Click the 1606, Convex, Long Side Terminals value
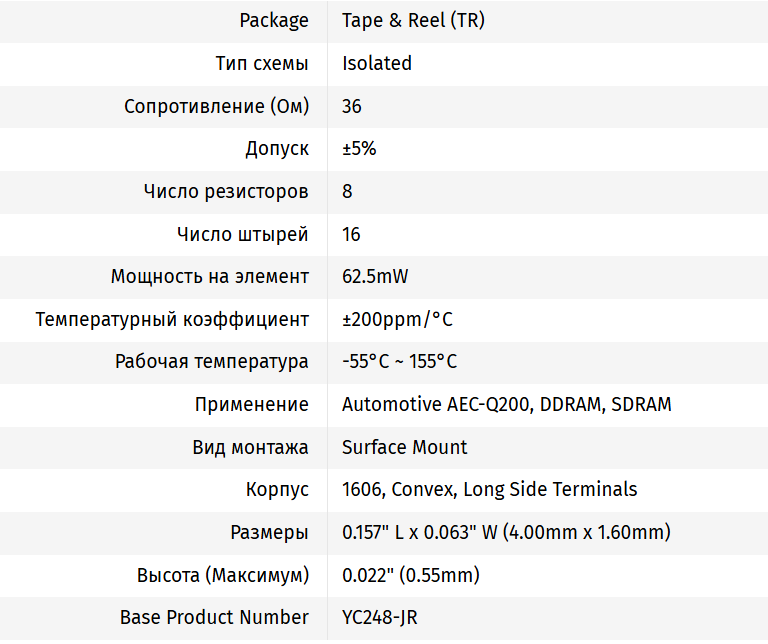This screenshot has height=644, width=768. tap(489, 490)
